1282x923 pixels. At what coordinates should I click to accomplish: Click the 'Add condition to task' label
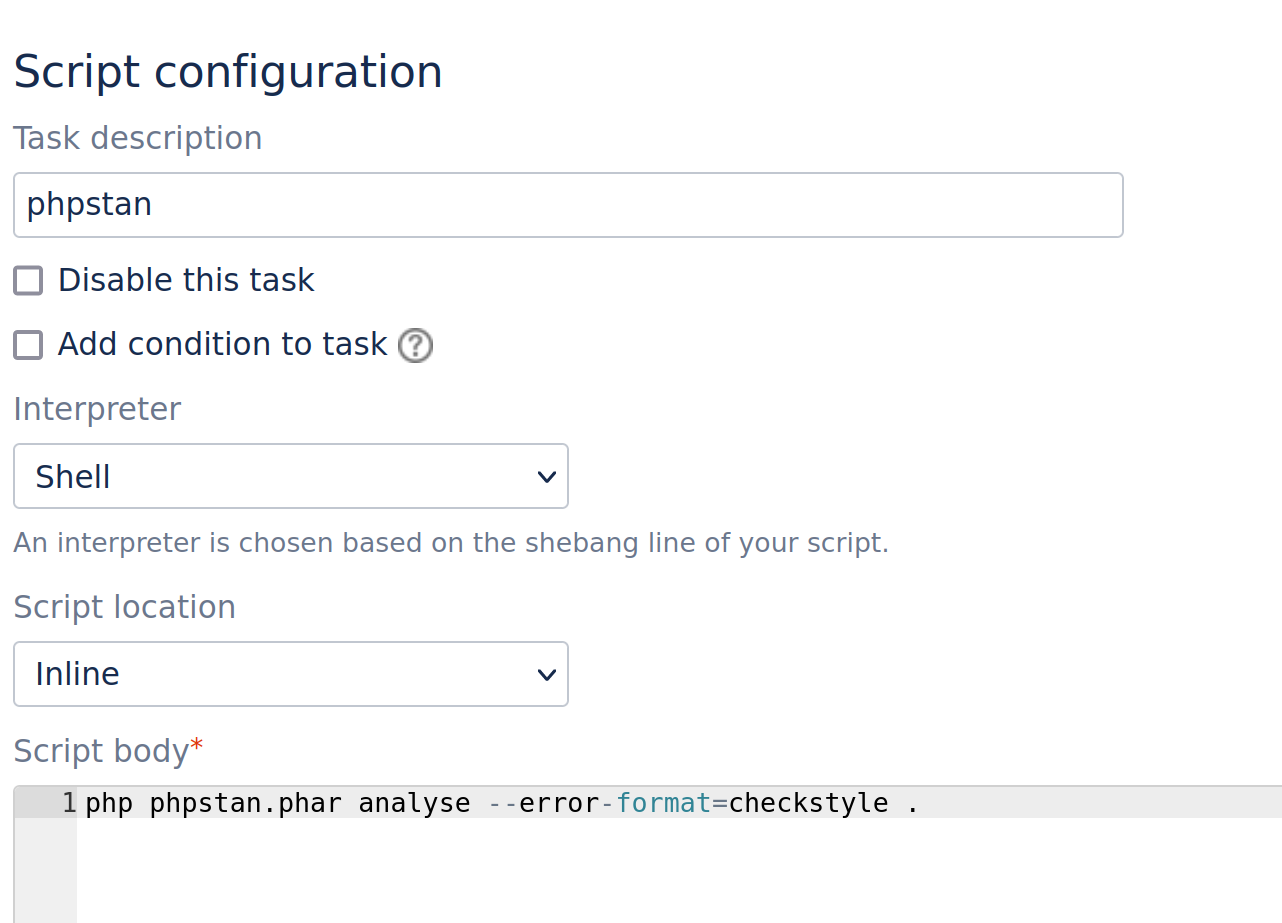pos(222,345)
